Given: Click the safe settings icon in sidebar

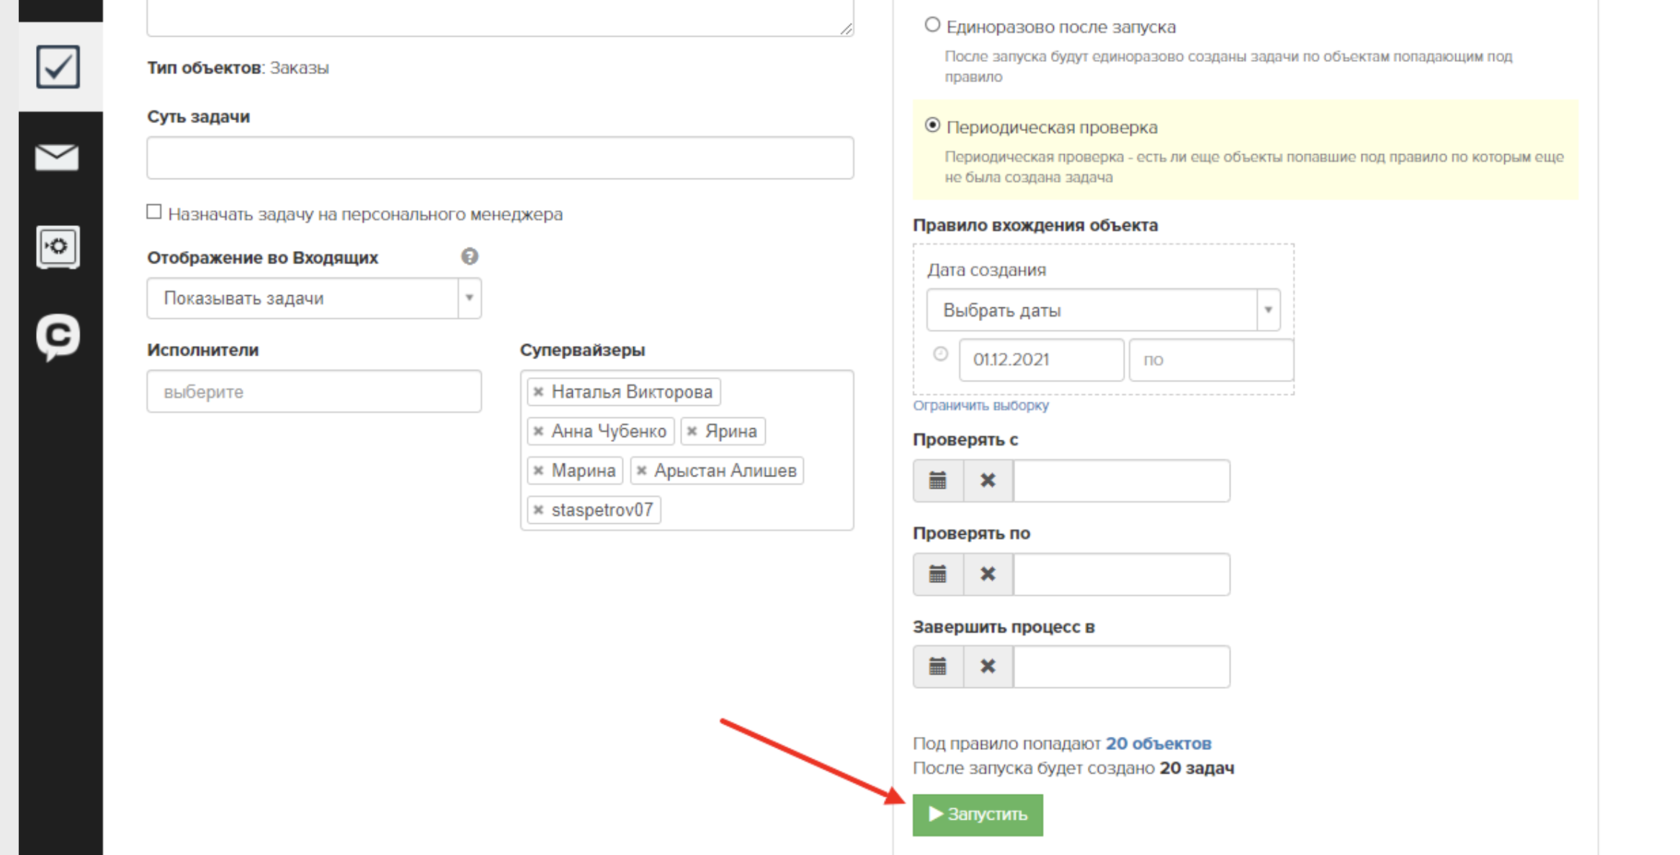Looking at the screenshot, I should (x=58, y=247).
